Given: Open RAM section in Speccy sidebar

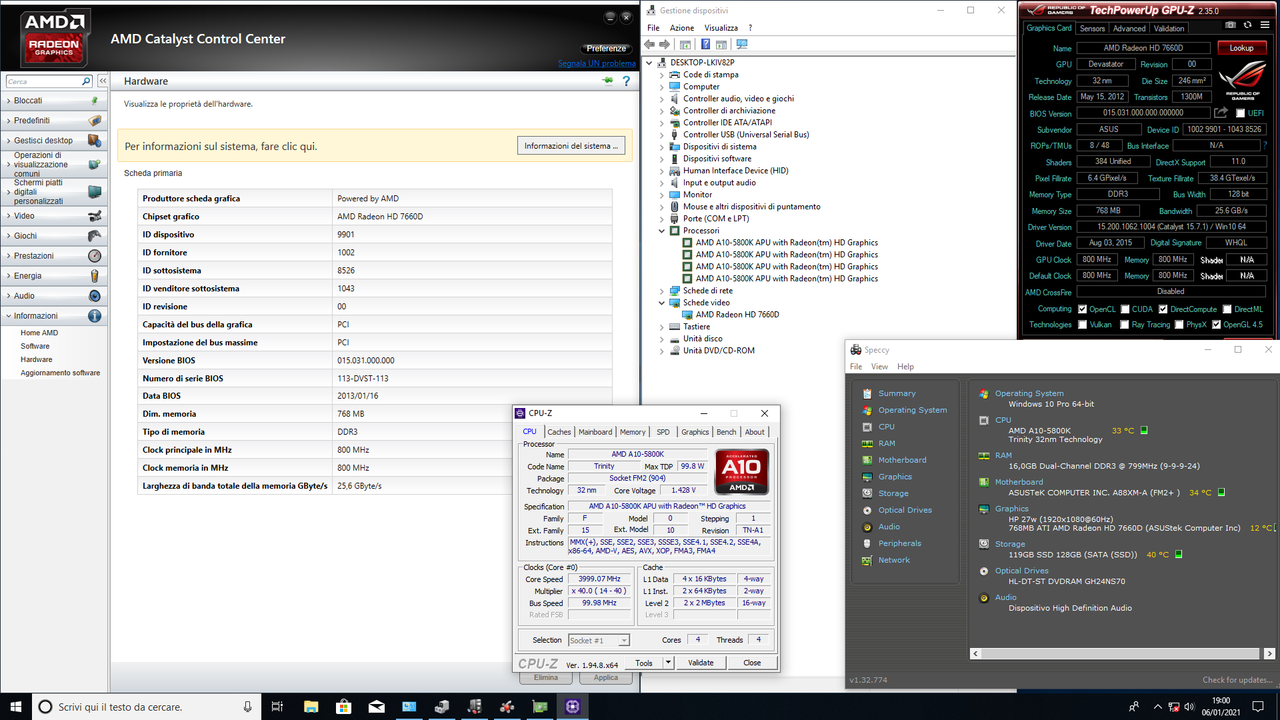Looking at the screenshot, I should (x=886, y=443).
